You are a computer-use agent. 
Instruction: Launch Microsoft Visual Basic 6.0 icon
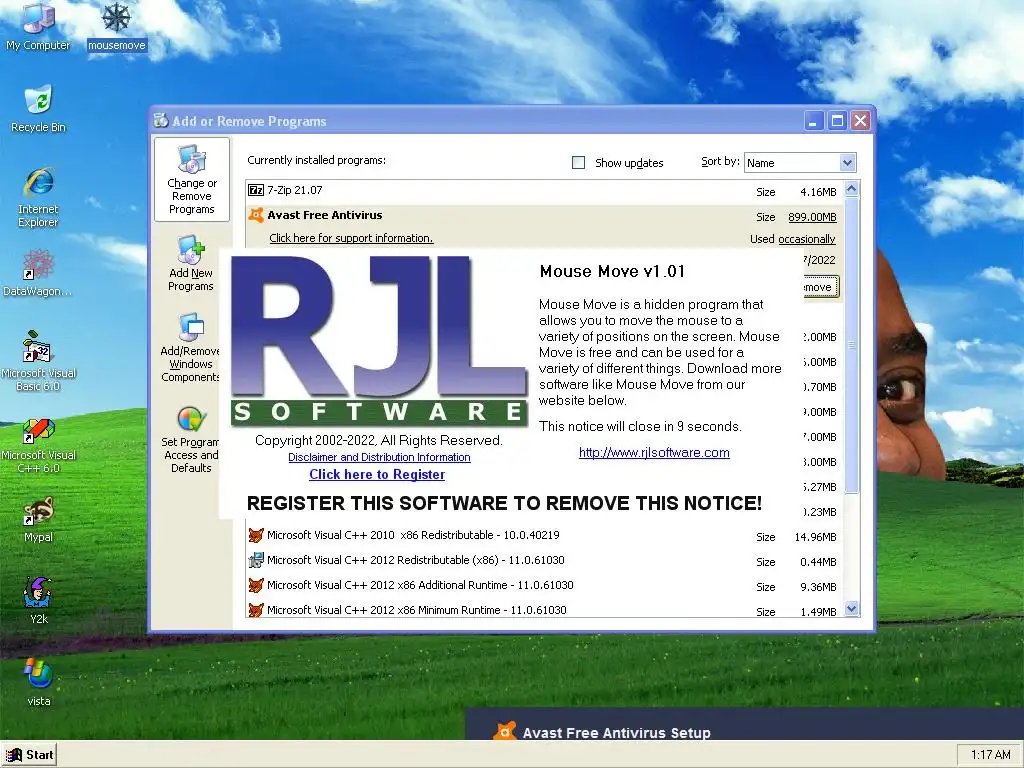pyautogui.click(x=38, y=360)
